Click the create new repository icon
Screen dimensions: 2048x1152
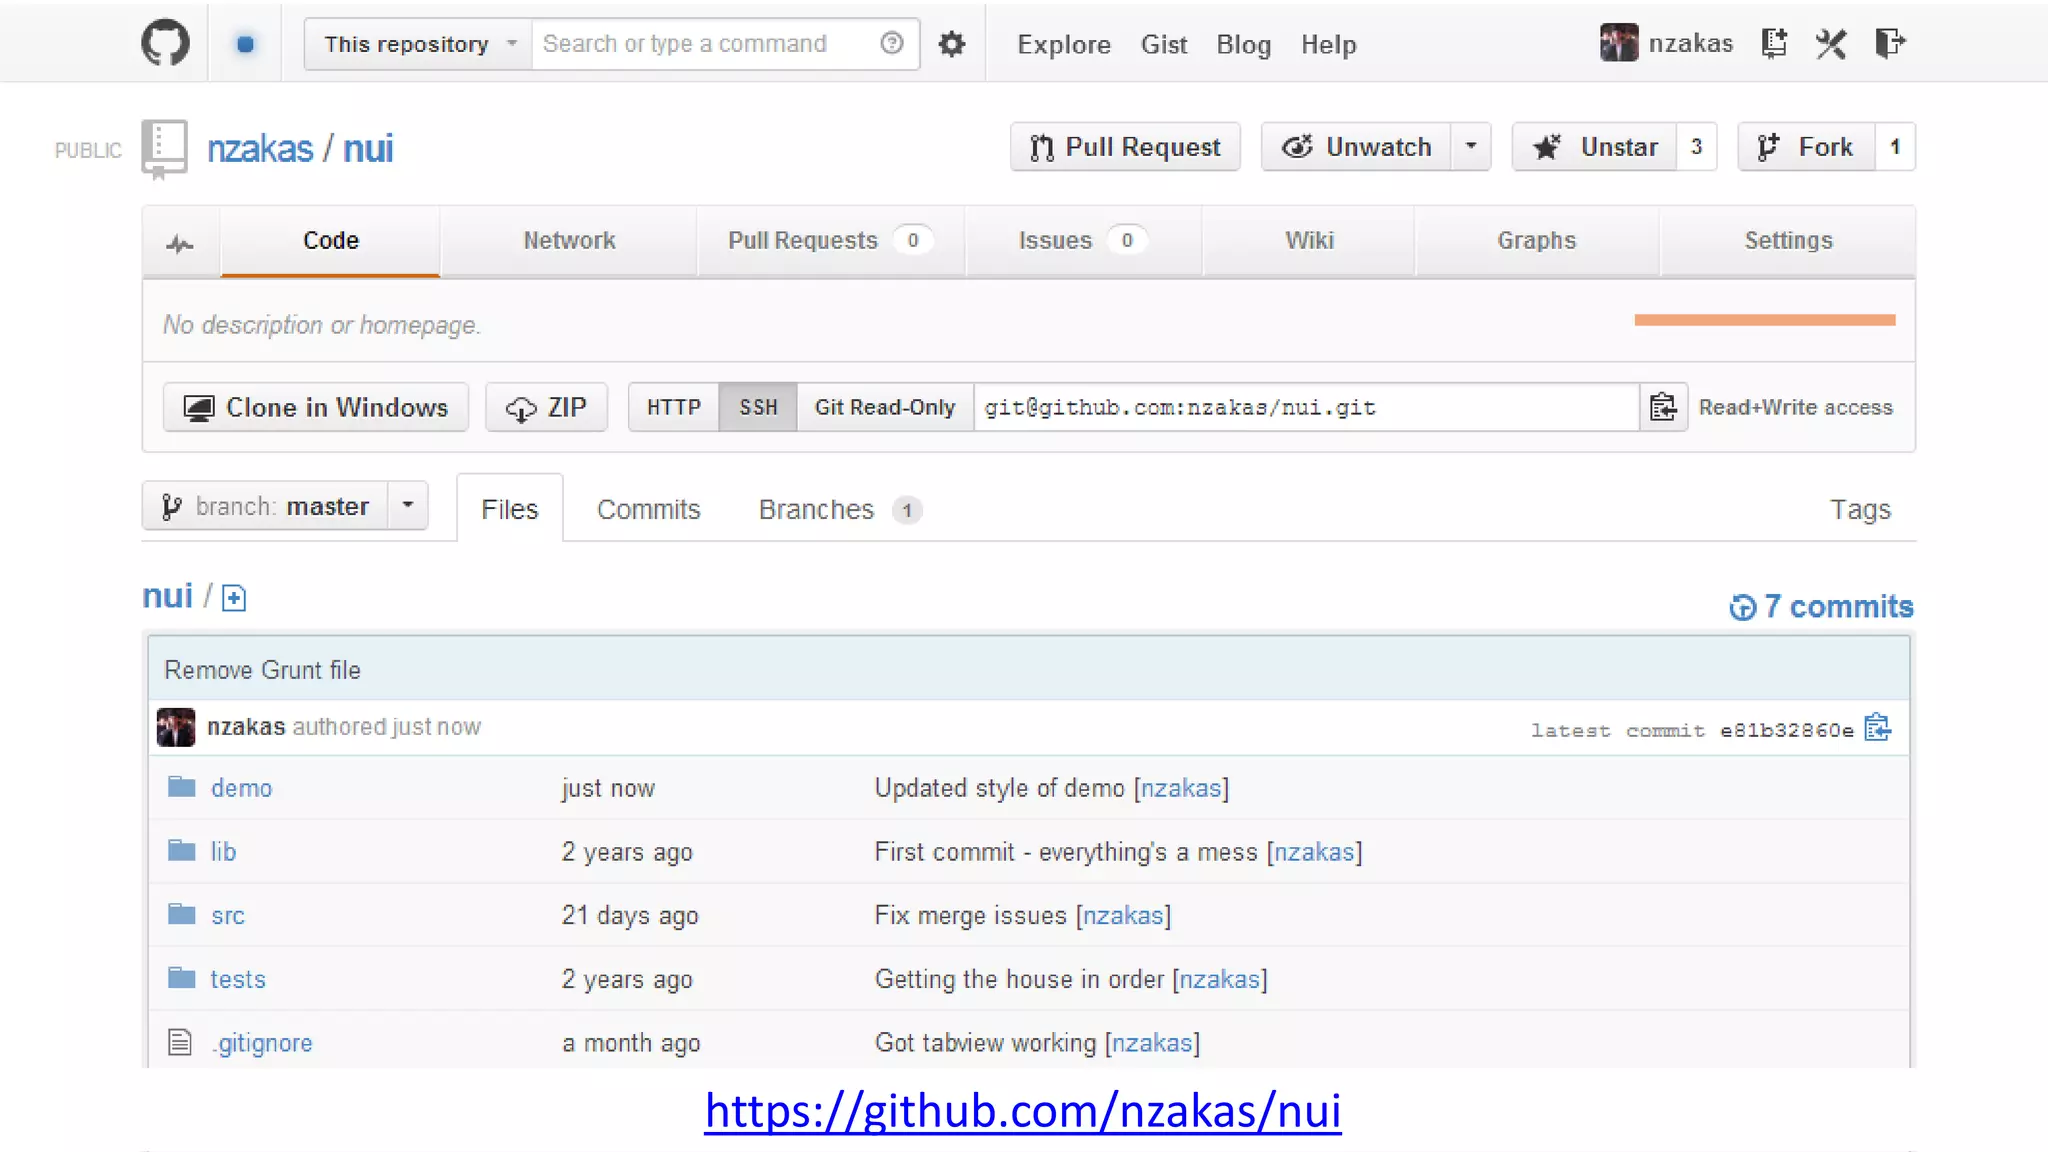coord(1774,44)
